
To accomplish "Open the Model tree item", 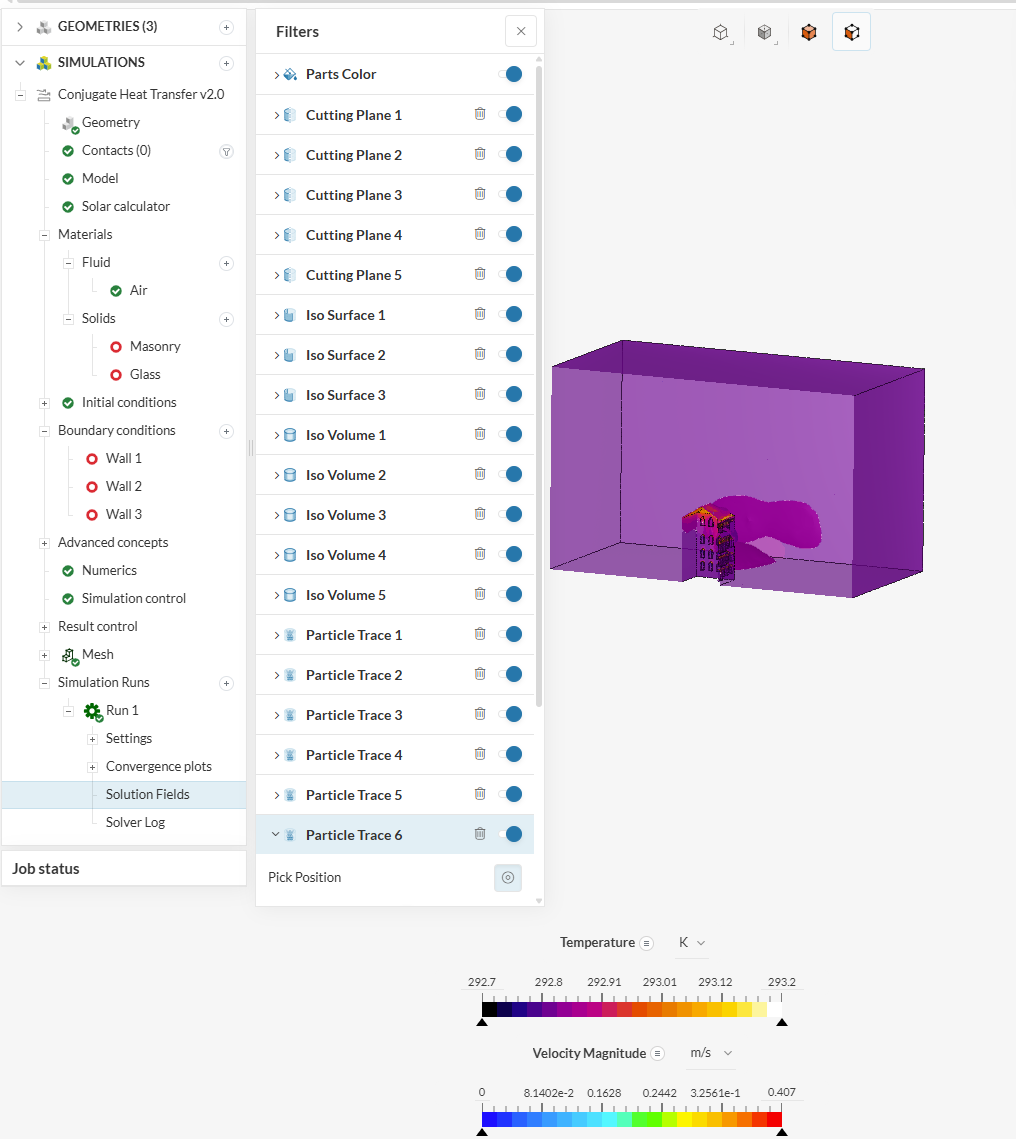I will [99, 179].
